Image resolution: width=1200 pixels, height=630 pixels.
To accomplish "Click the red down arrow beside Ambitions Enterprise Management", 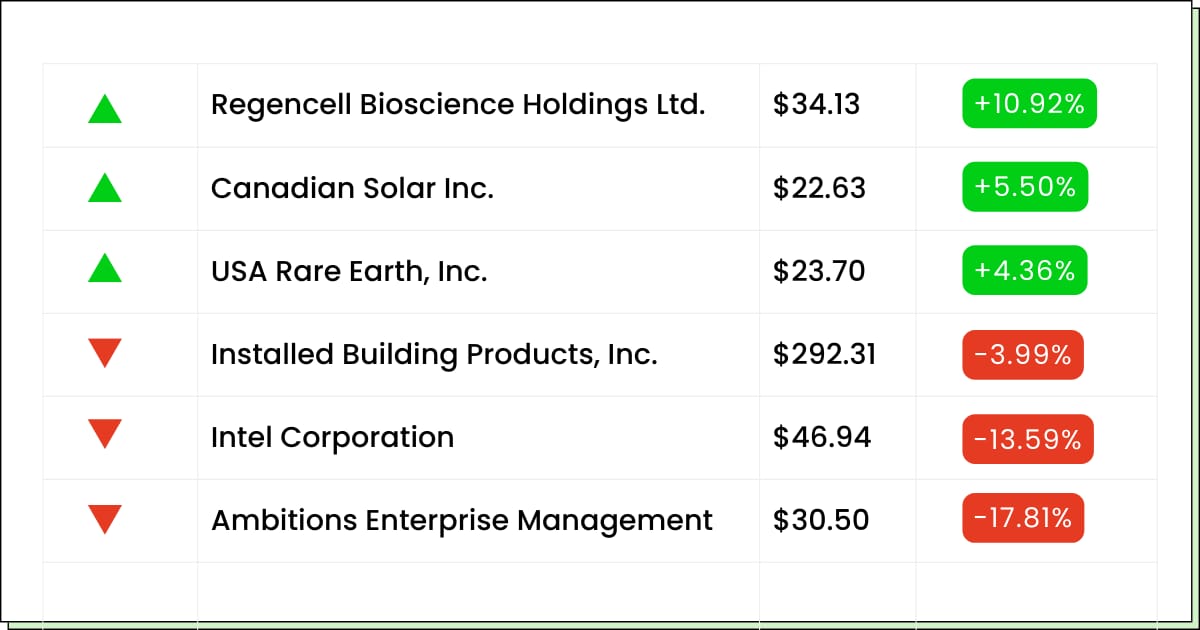I will click(x=105, y=519).
